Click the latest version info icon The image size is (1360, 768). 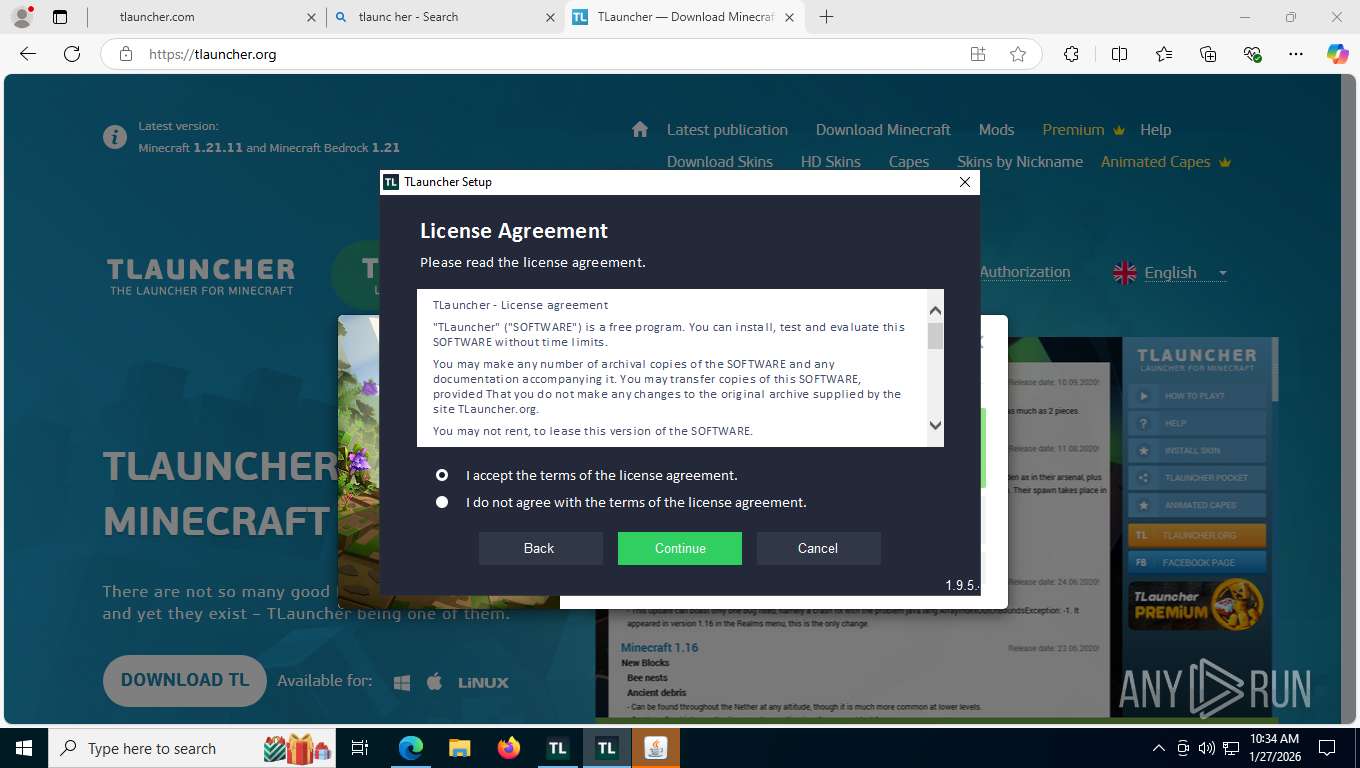coord(115,137)
